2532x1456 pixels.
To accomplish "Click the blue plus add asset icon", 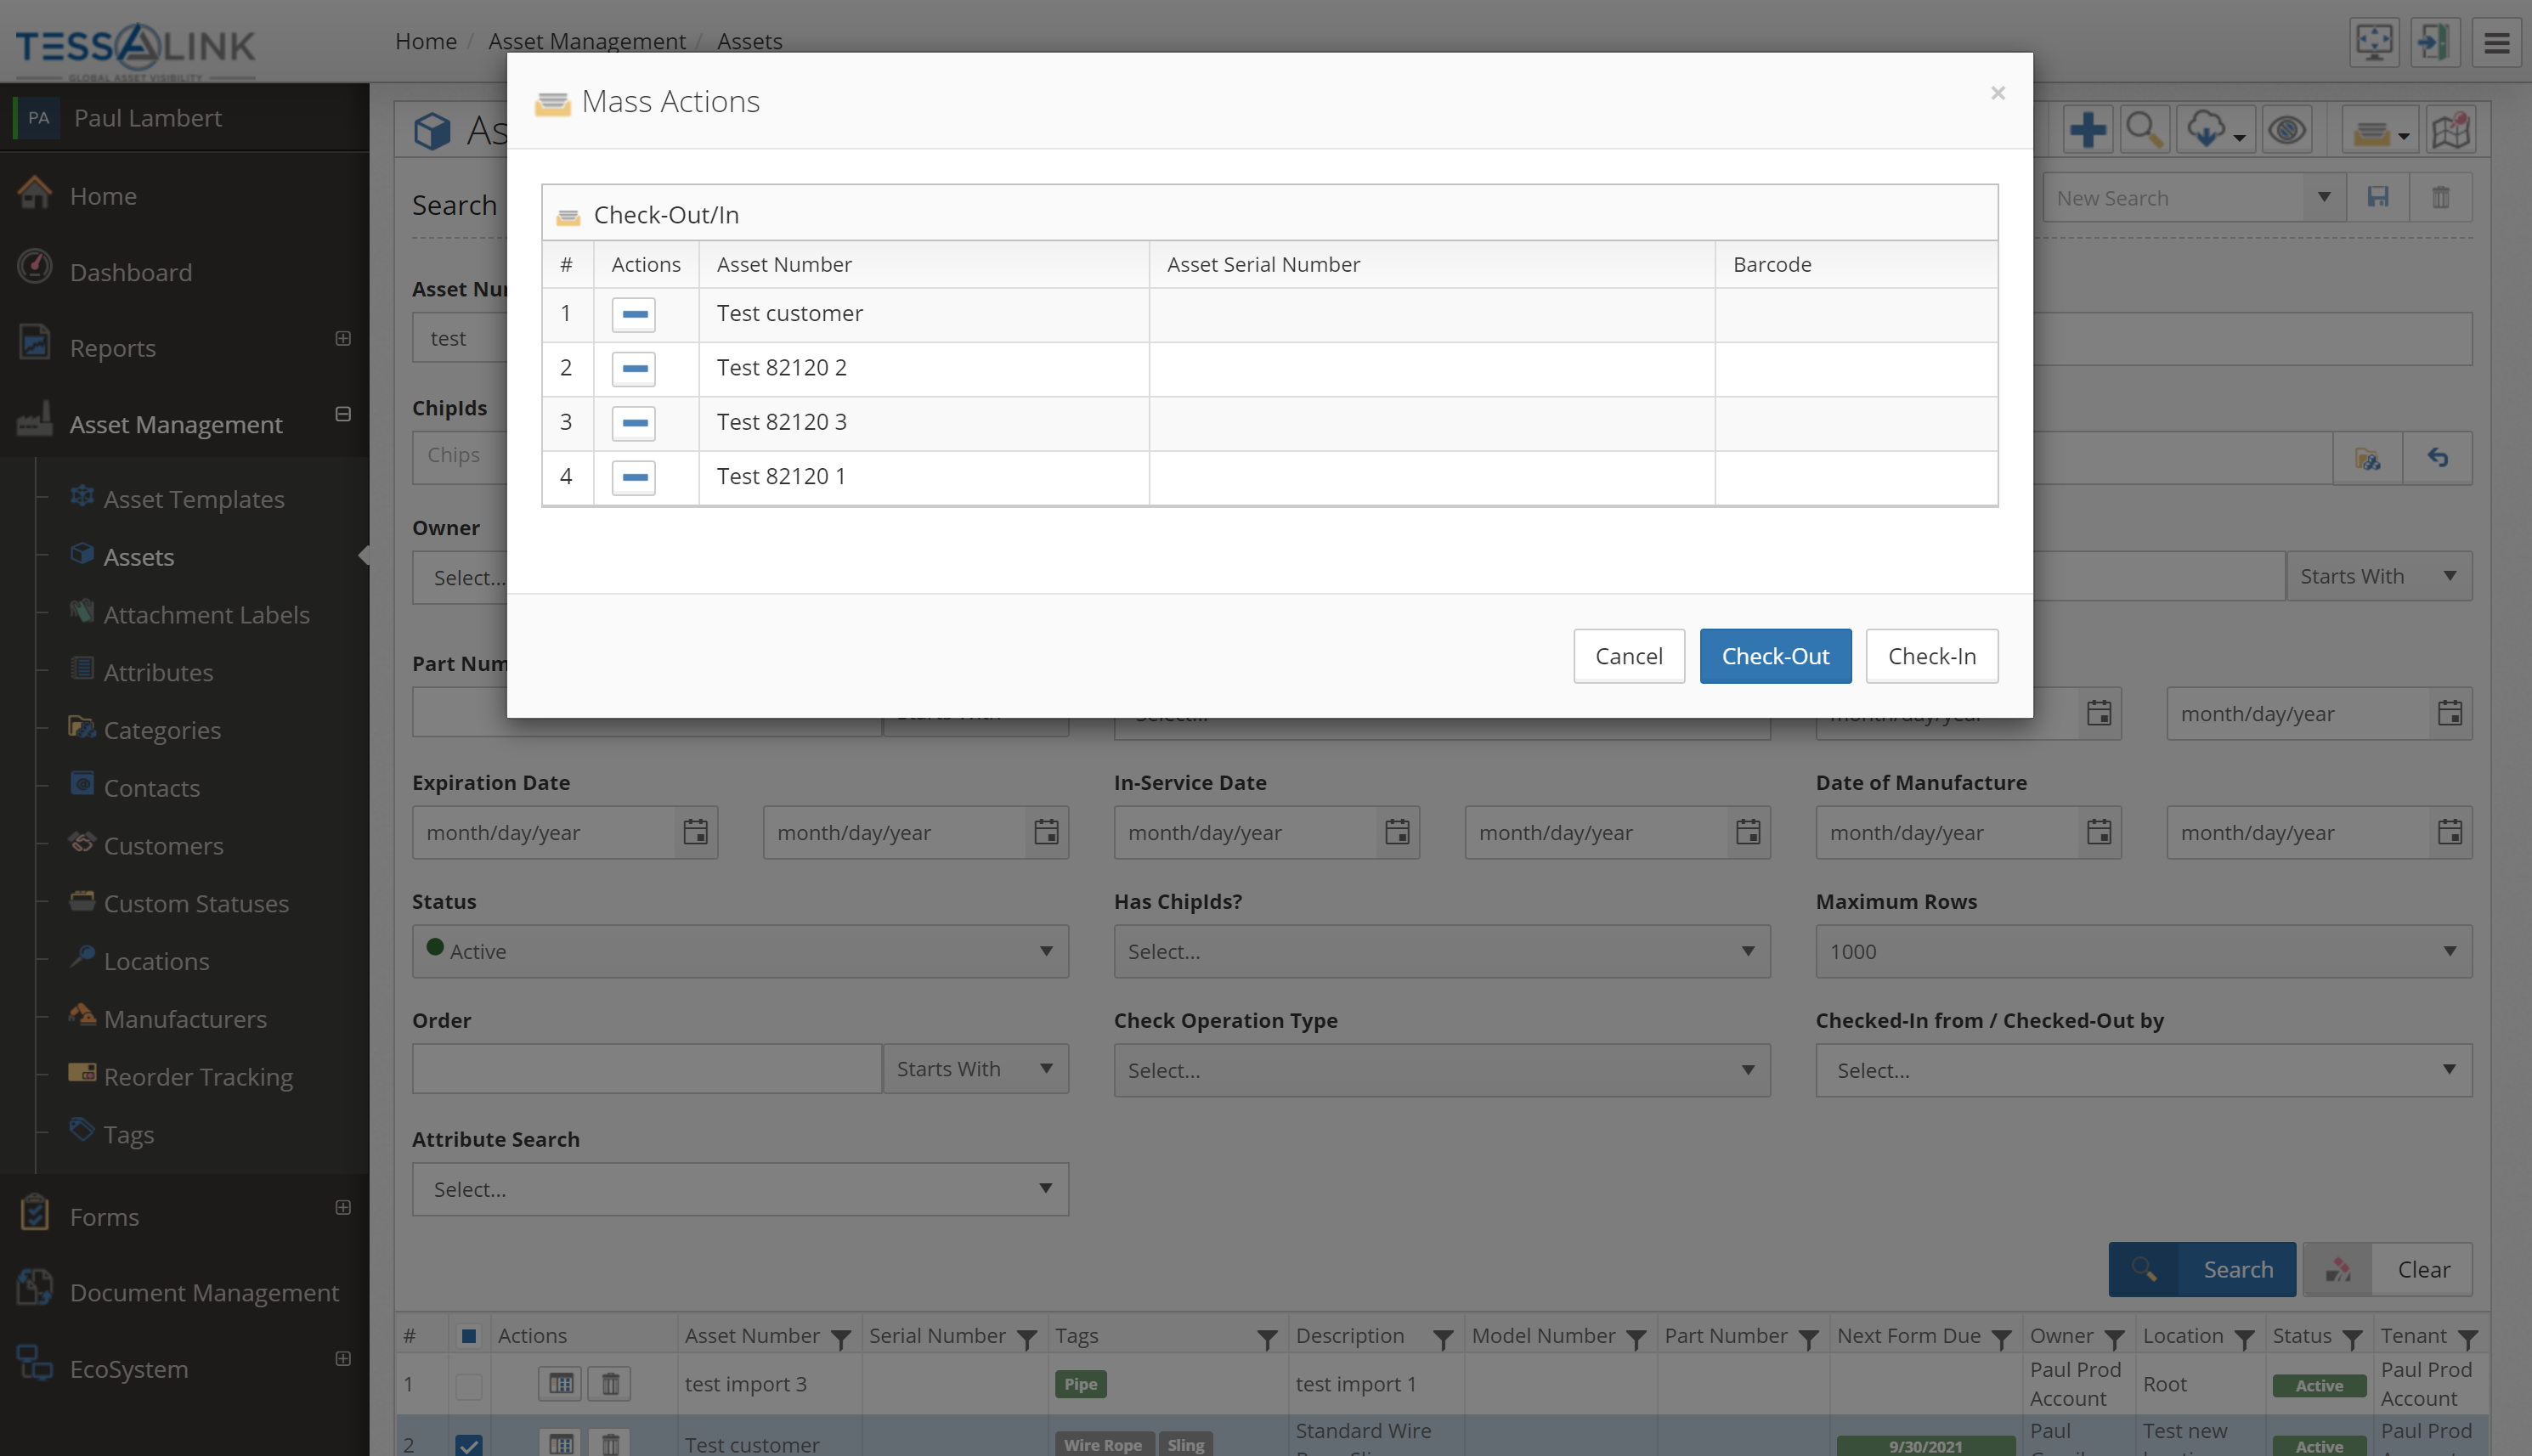I will [2087, 130].
